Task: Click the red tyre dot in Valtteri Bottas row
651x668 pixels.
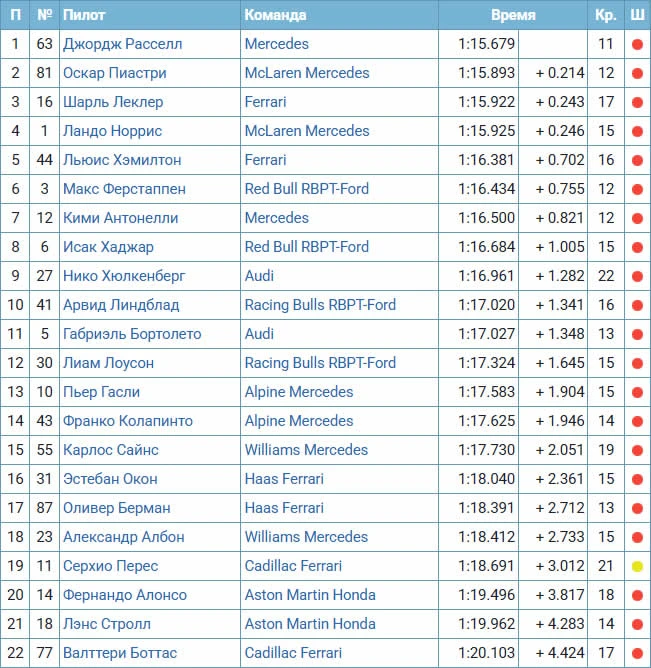Action: pos(637,653)
